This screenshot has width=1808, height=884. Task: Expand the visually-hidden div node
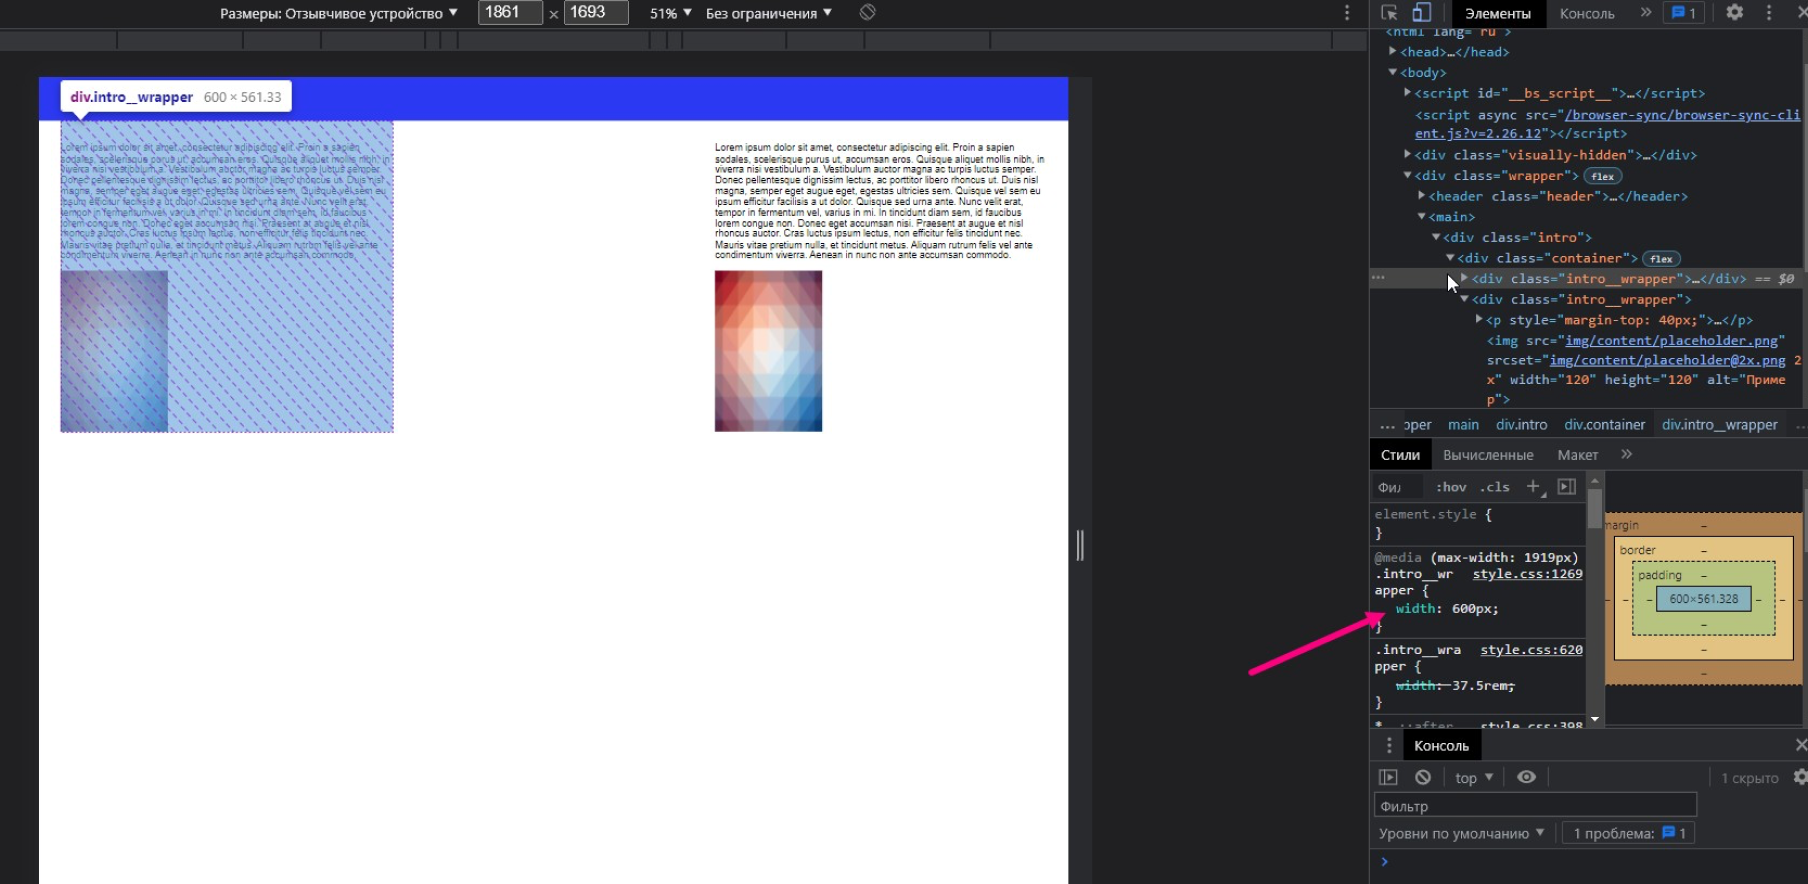point(1407,154)
